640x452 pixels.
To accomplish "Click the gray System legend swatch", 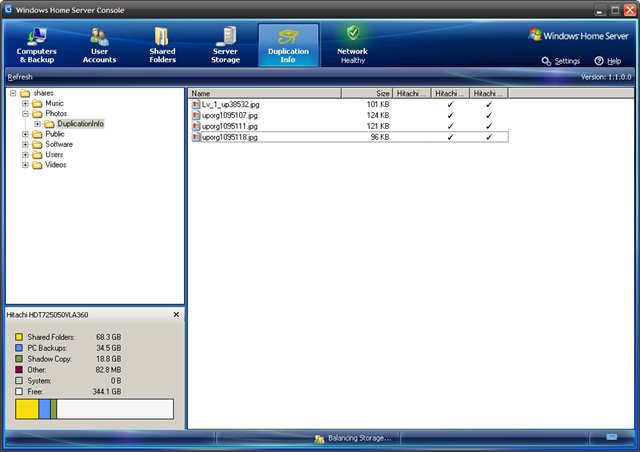I will (19, 381).
